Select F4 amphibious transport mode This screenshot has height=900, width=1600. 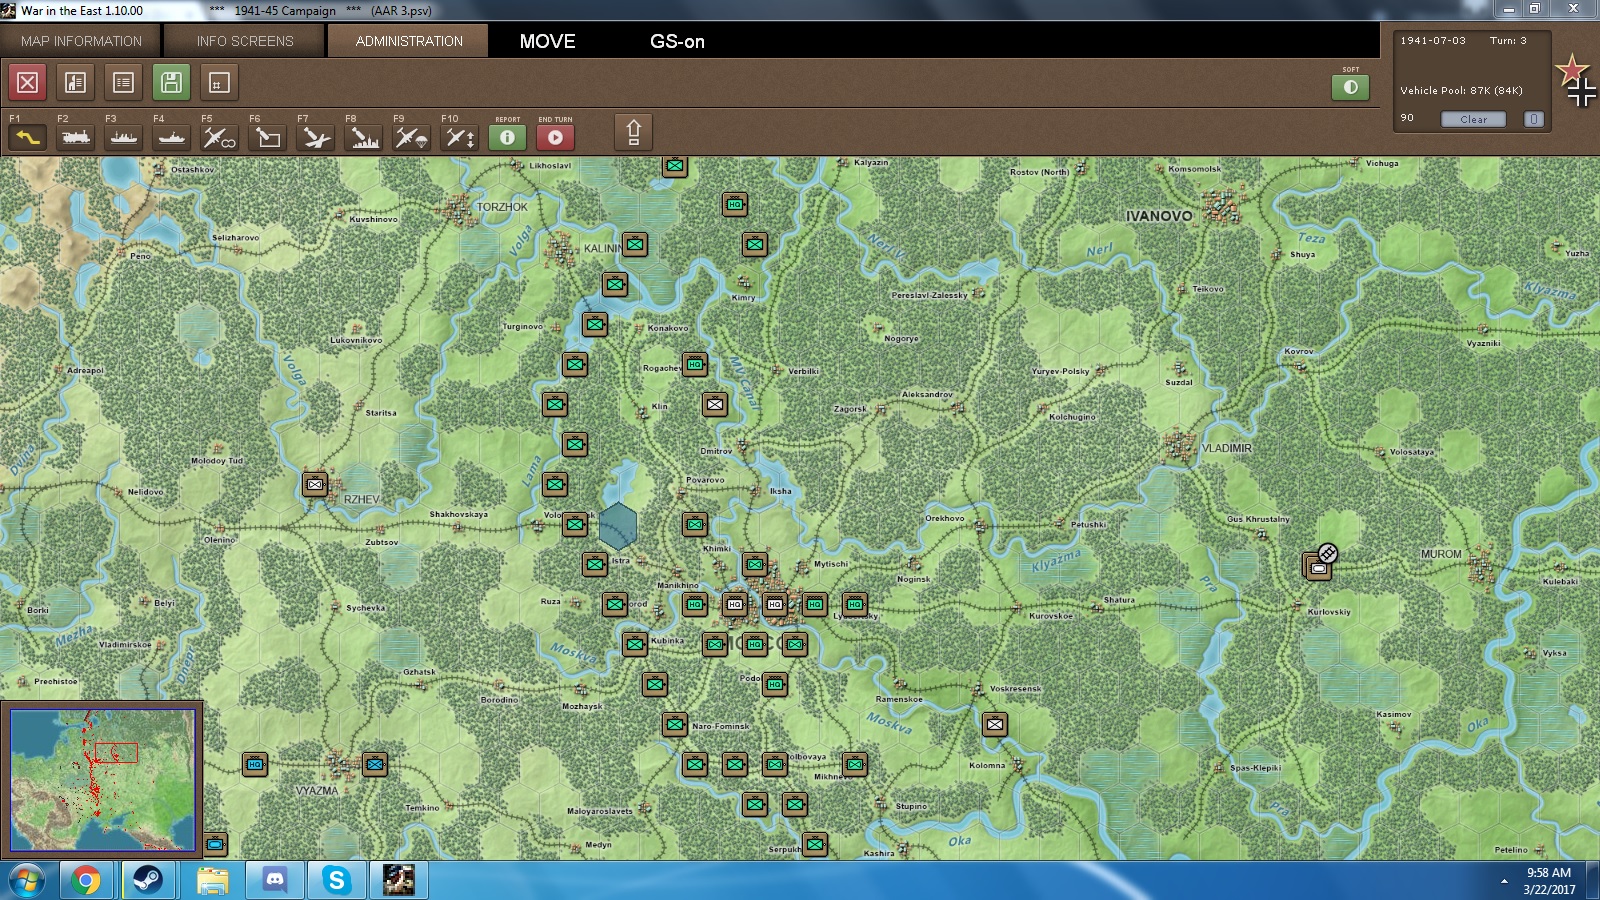[172, 137]
